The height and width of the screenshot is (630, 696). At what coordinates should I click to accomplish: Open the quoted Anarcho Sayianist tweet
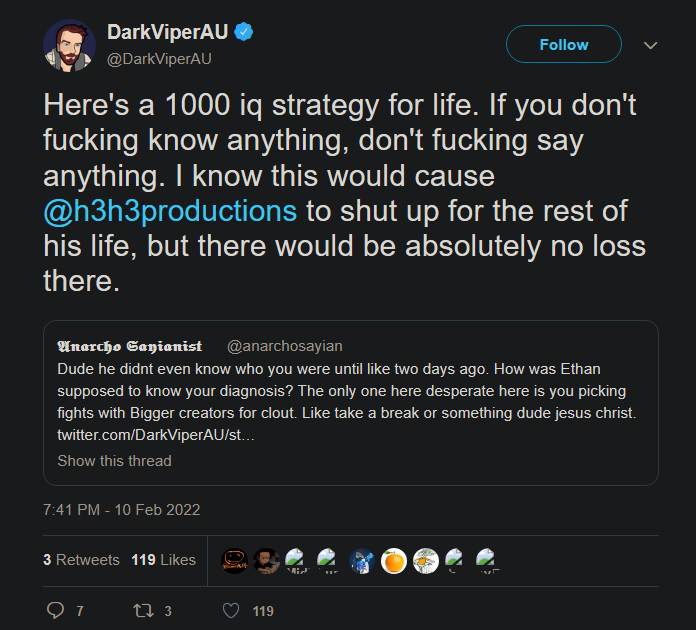tap(350, 390)
